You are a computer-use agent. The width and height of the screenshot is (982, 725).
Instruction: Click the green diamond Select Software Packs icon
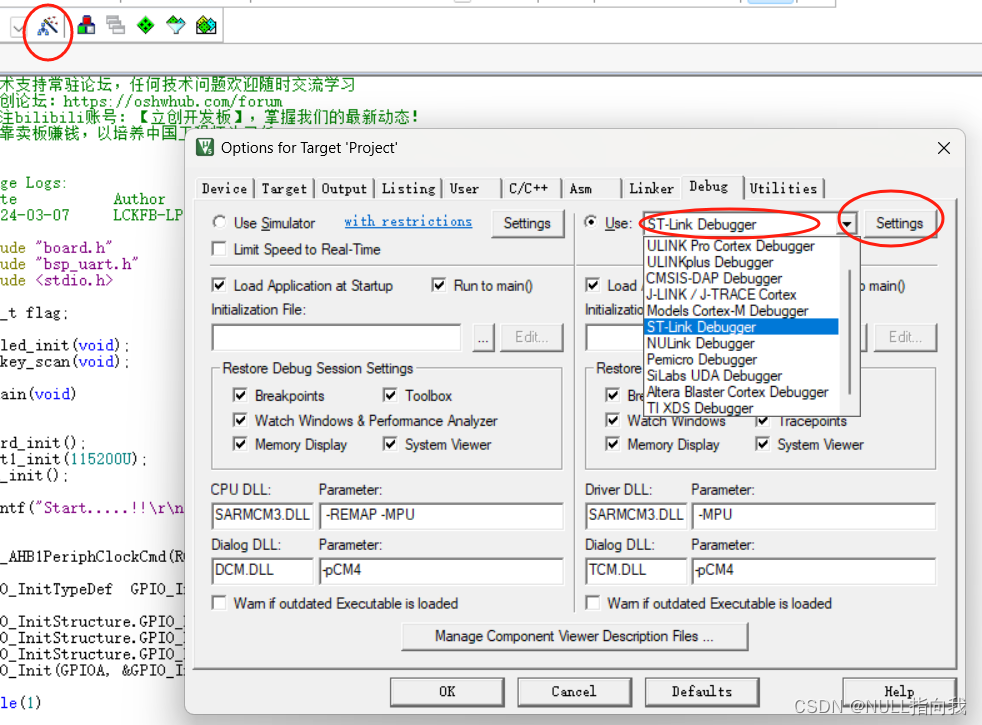pos(145,26)
